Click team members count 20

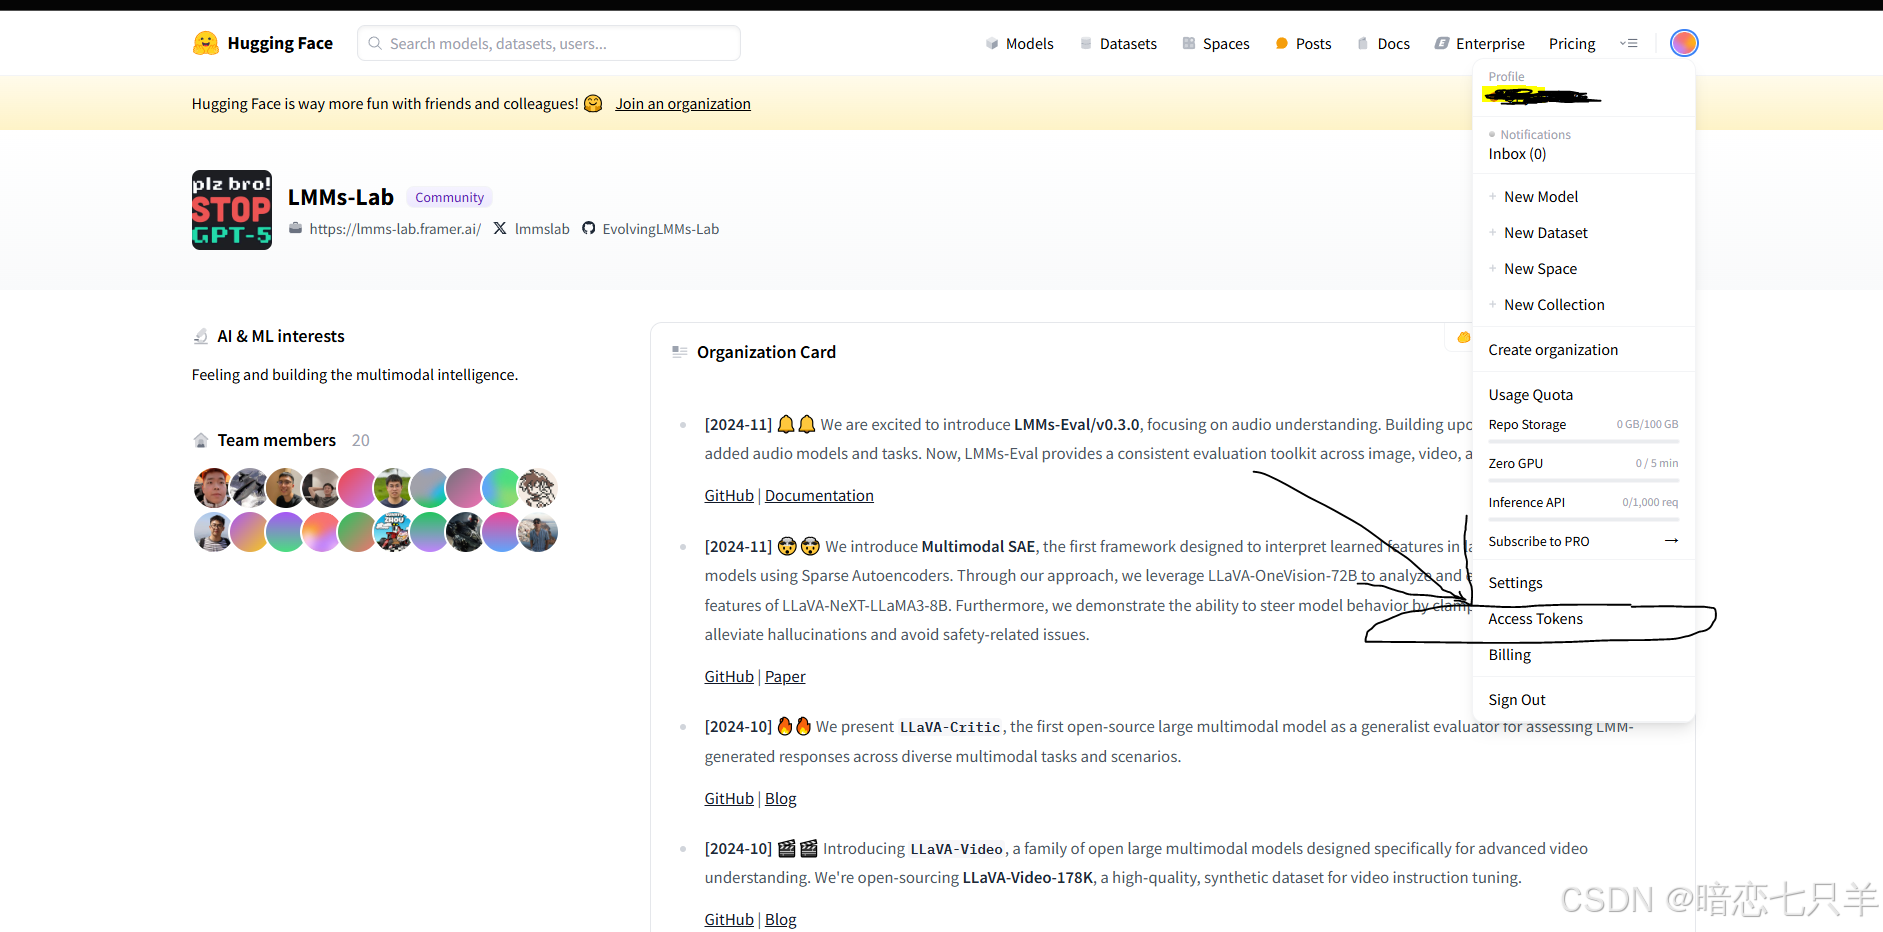pyautogui.click(x=361, y=440)
